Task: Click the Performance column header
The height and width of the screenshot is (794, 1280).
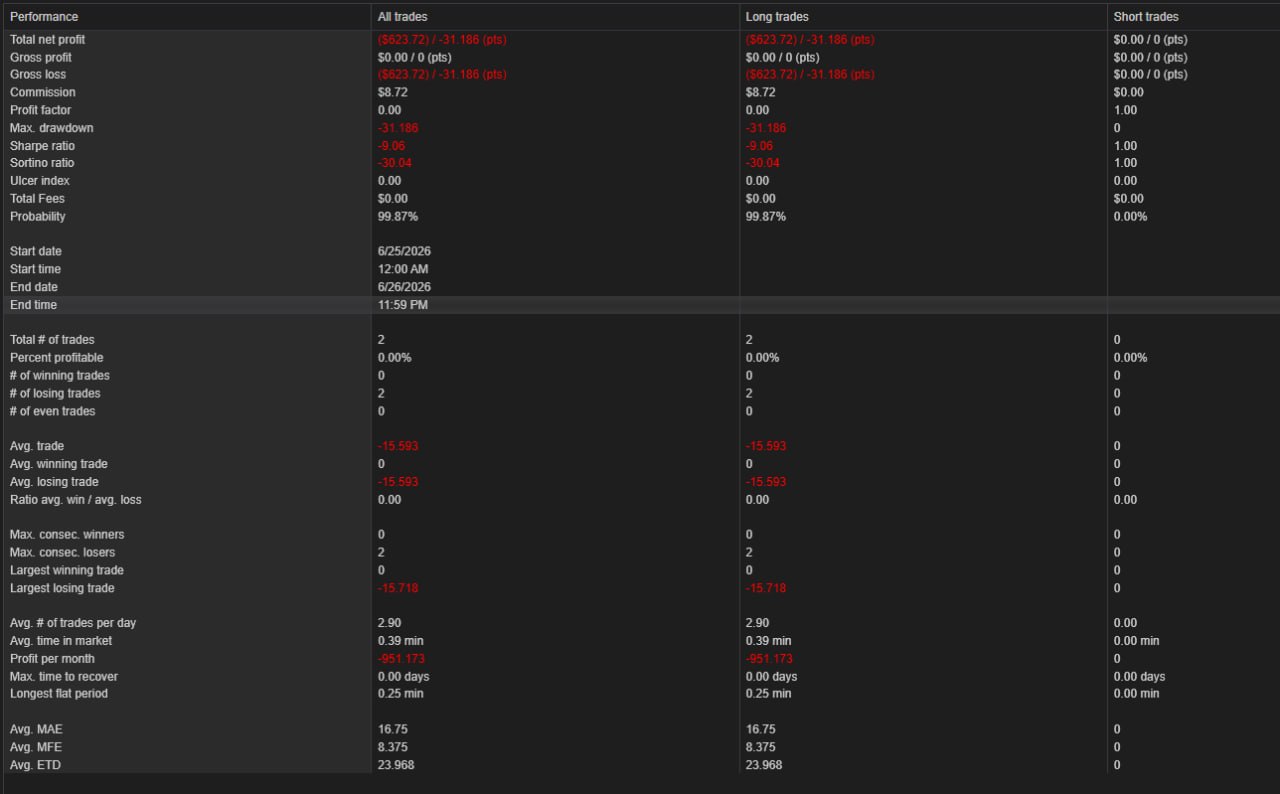Action: click(44, 17)
